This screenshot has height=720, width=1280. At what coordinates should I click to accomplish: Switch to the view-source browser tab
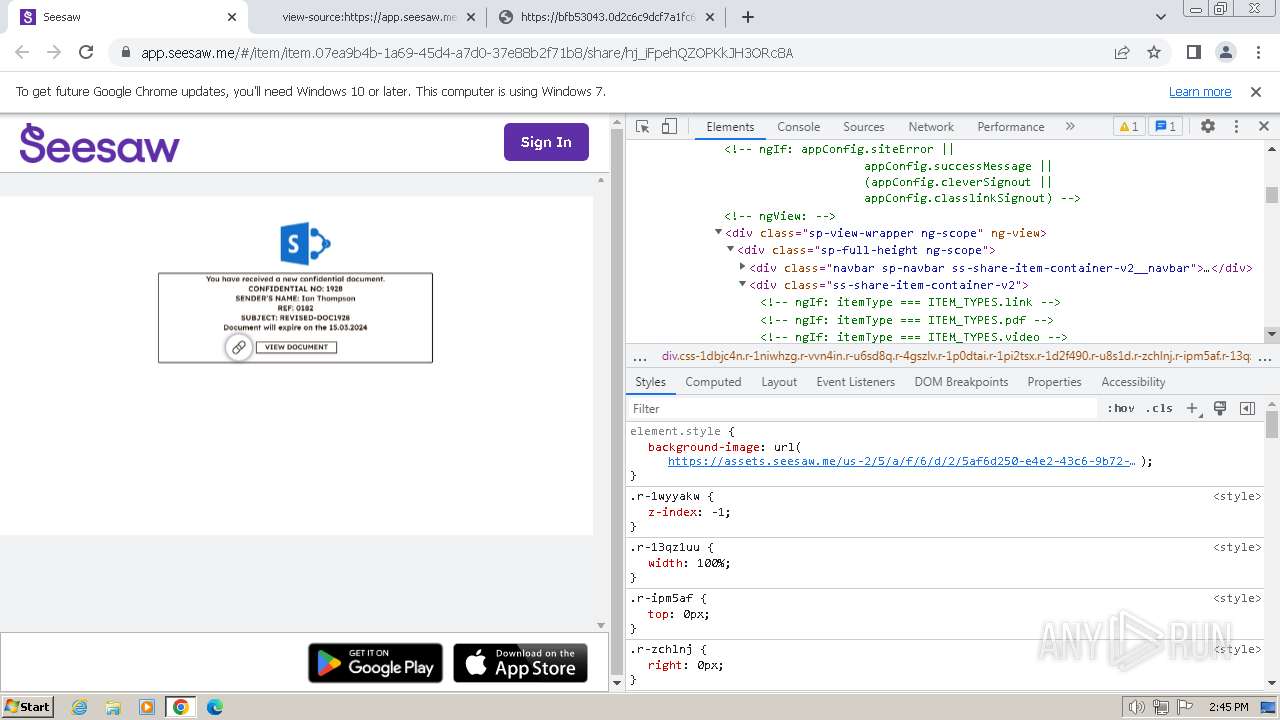[369, 17]
